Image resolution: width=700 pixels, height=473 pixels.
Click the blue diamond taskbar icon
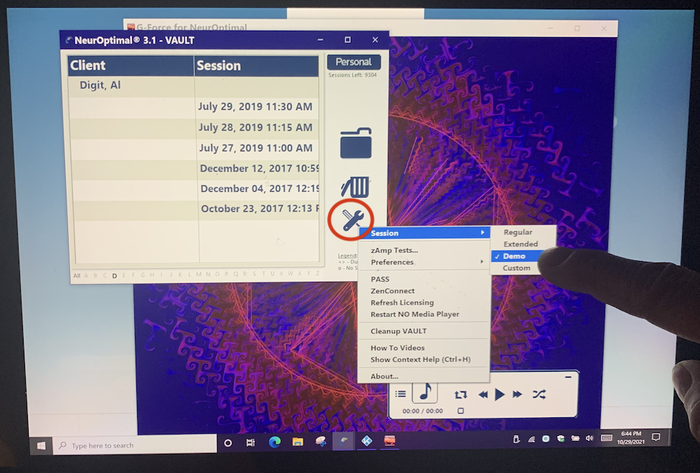[x=367, y=442]
